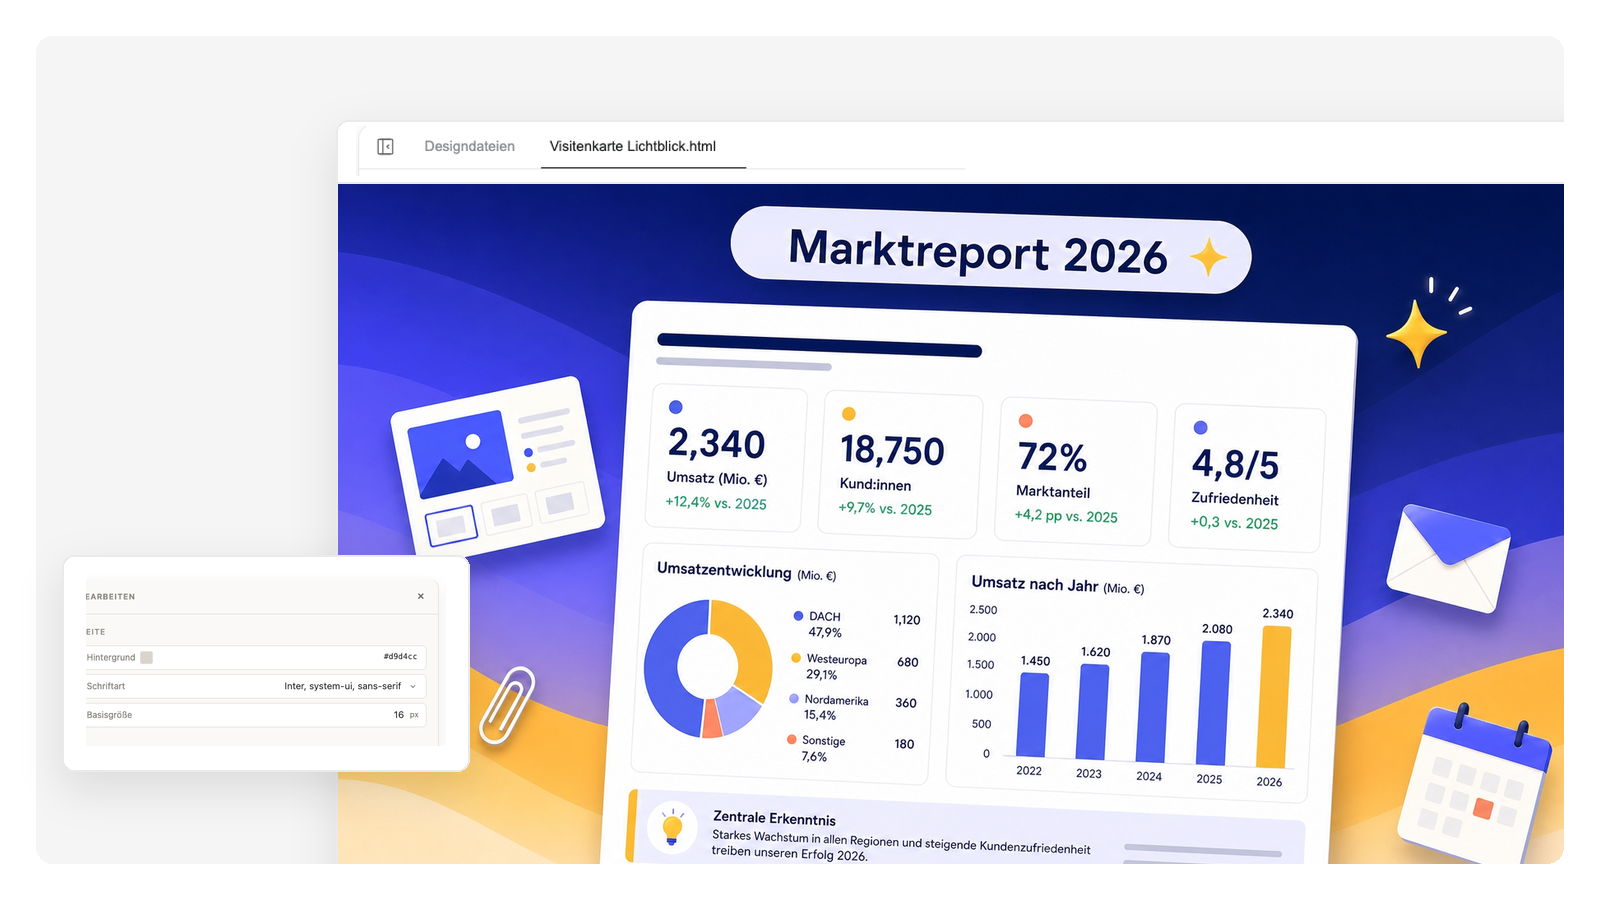This screenshot has height=900, width=1600.
Task: Select the lightbulb icon by Zentrale Erkenntnis
Action: (x=672, y=828)
